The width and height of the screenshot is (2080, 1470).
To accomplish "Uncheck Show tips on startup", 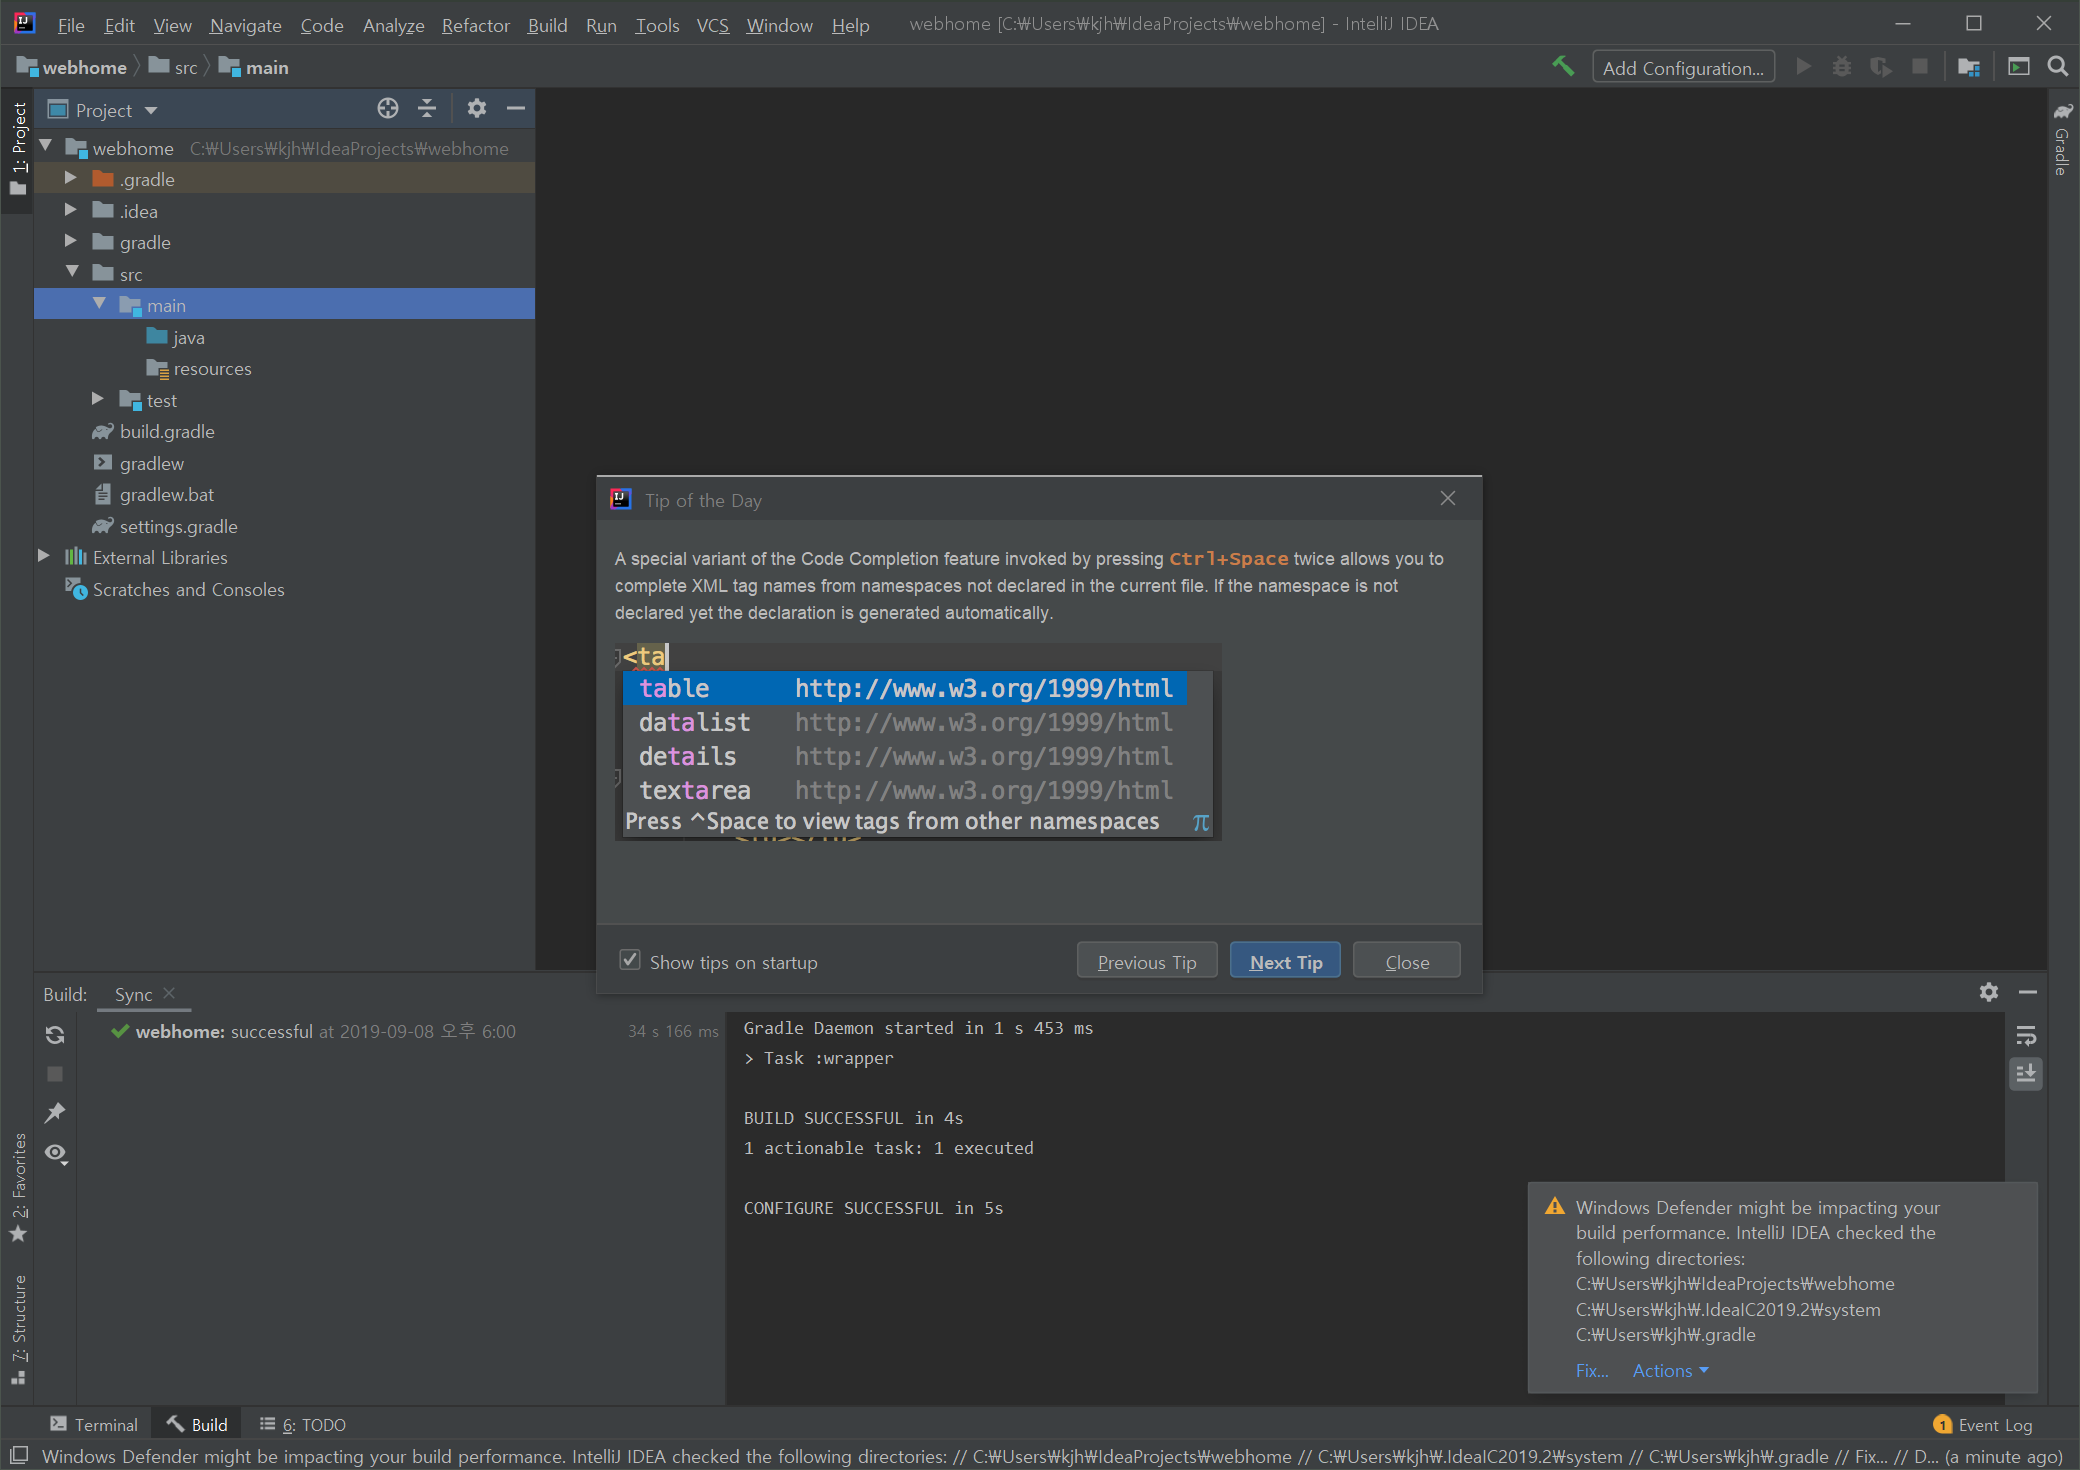I will [x=630, y=961].
